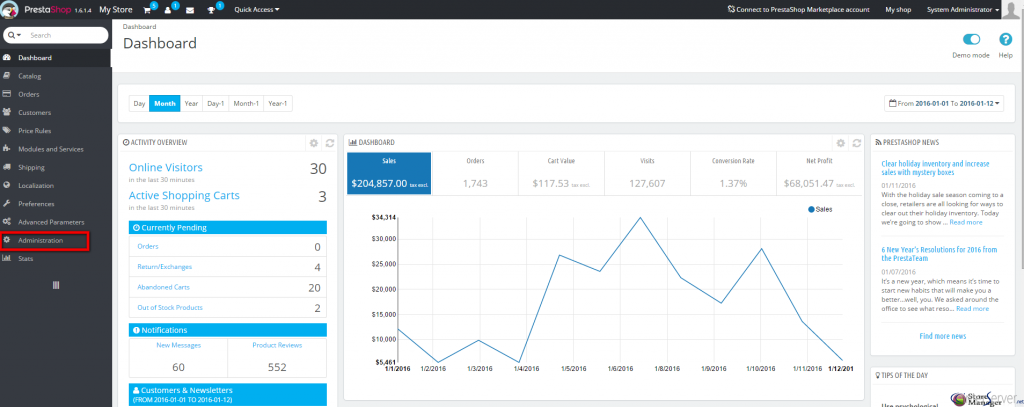Image resolution: width=1024 pixels, height=407 pixels.
Task: Select the Day period button
Action: pos(139,103)
